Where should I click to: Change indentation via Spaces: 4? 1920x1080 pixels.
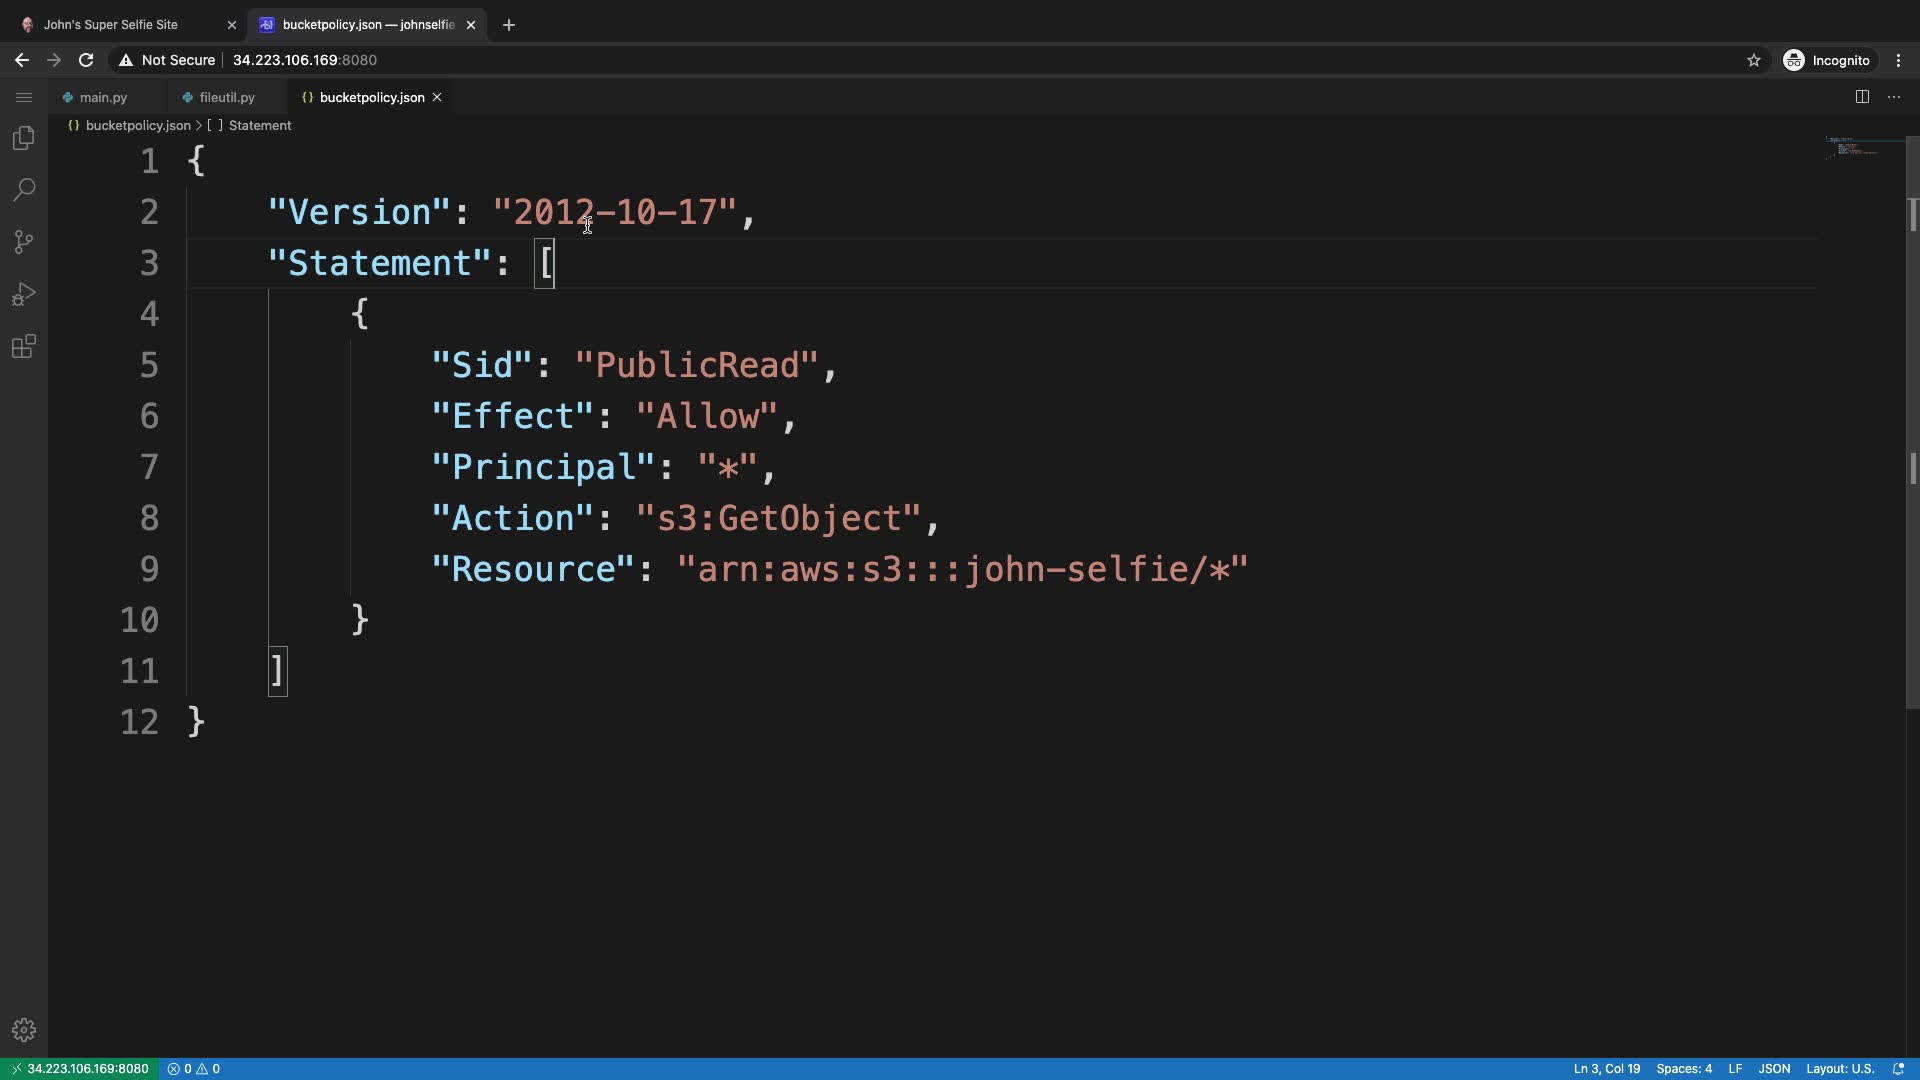click(x=1684, y=1069)
